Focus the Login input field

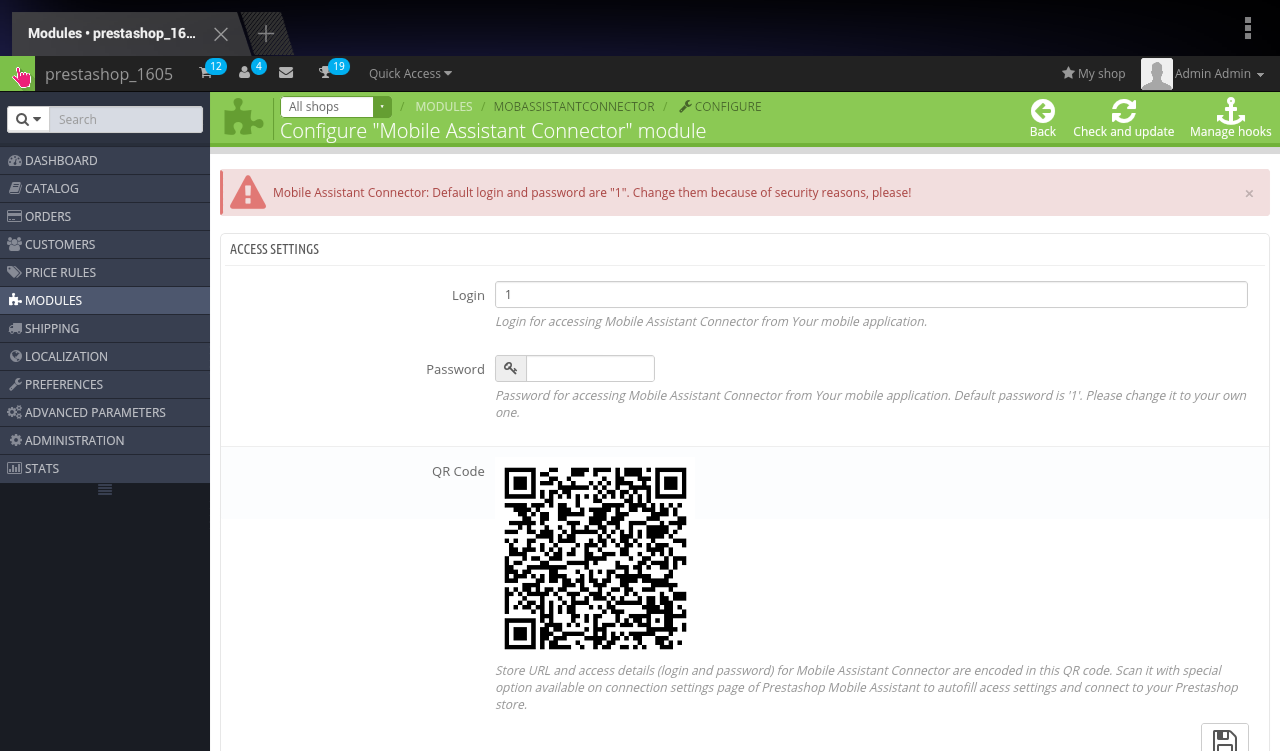click(x=871, y=294)
